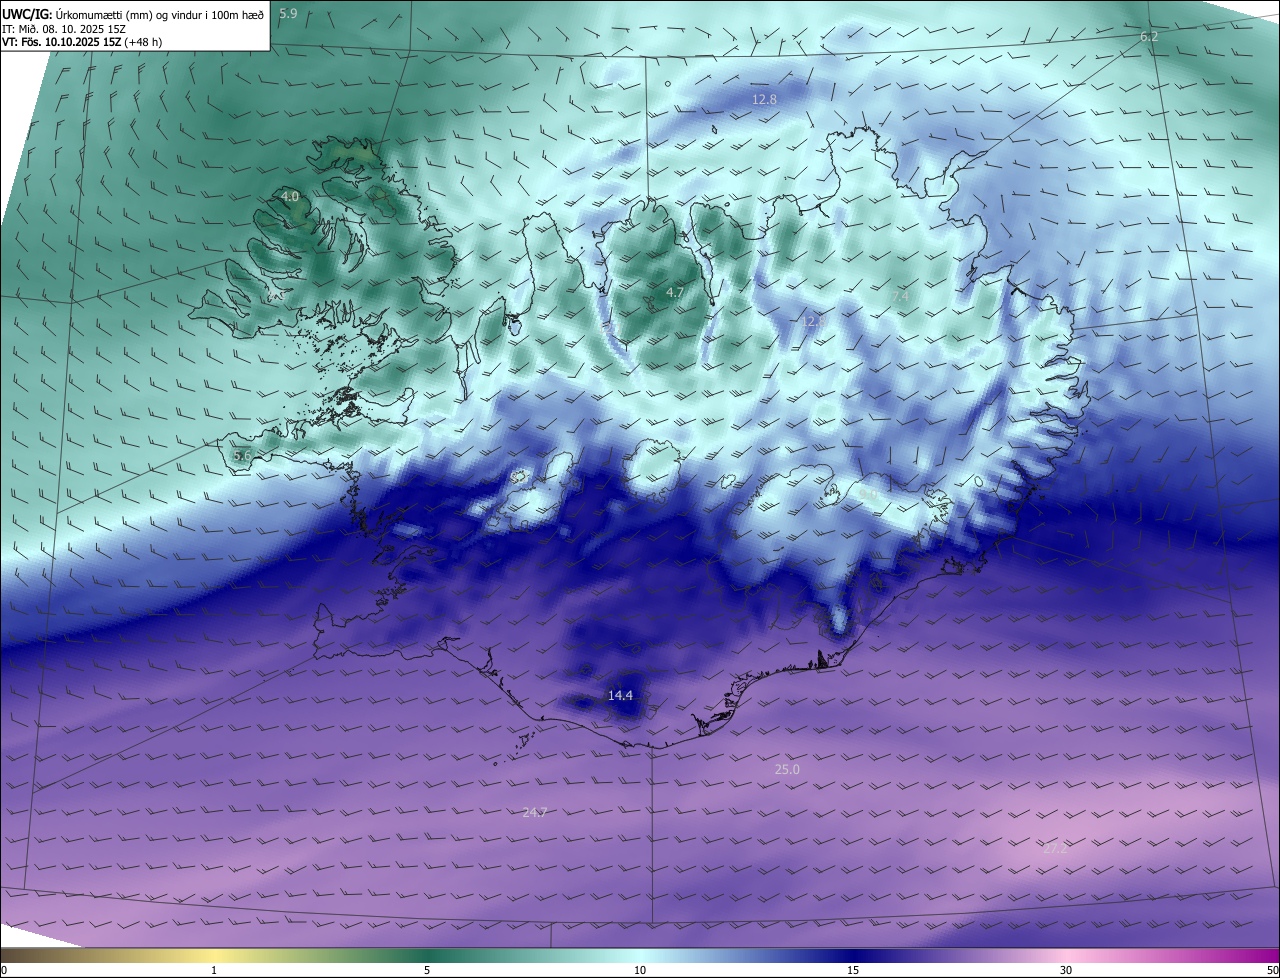
Task: Click the 5.9 value label
Action: [x=288, y=13]
